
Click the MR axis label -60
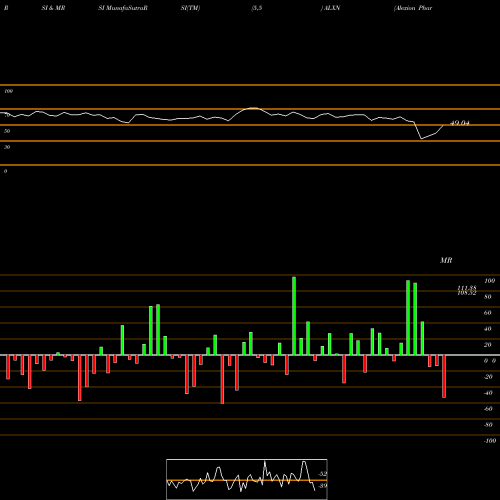488,409
